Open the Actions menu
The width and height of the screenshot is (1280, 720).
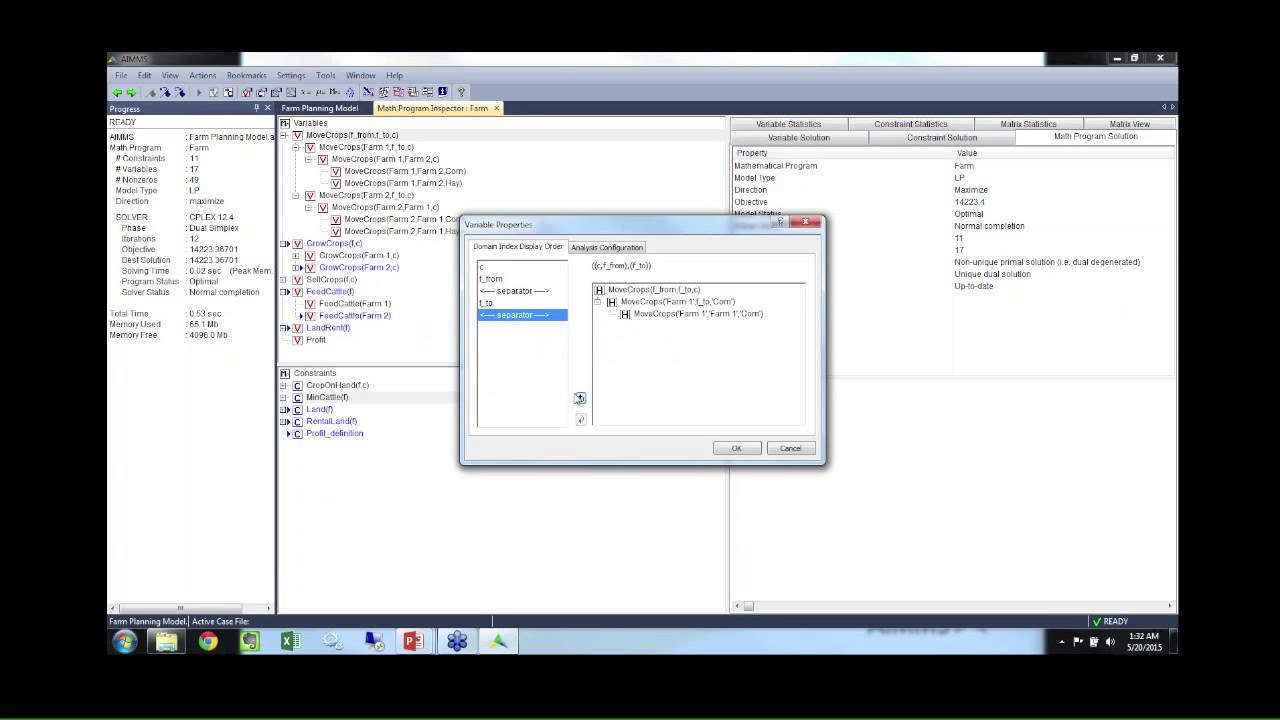pos(203,76)
